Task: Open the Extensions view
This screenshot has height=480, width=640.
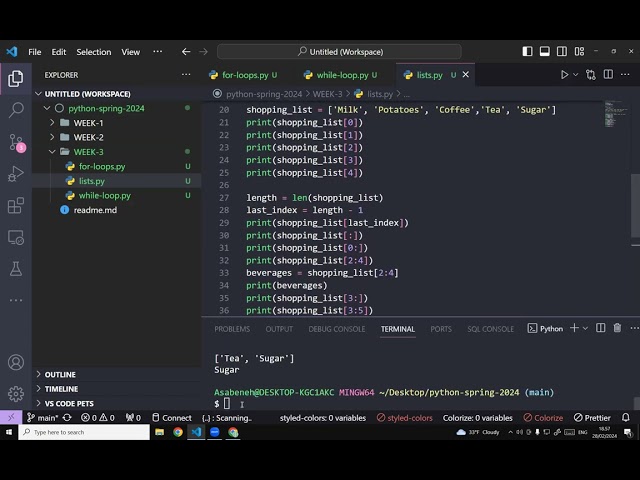Action: click(x=16, y=205)
